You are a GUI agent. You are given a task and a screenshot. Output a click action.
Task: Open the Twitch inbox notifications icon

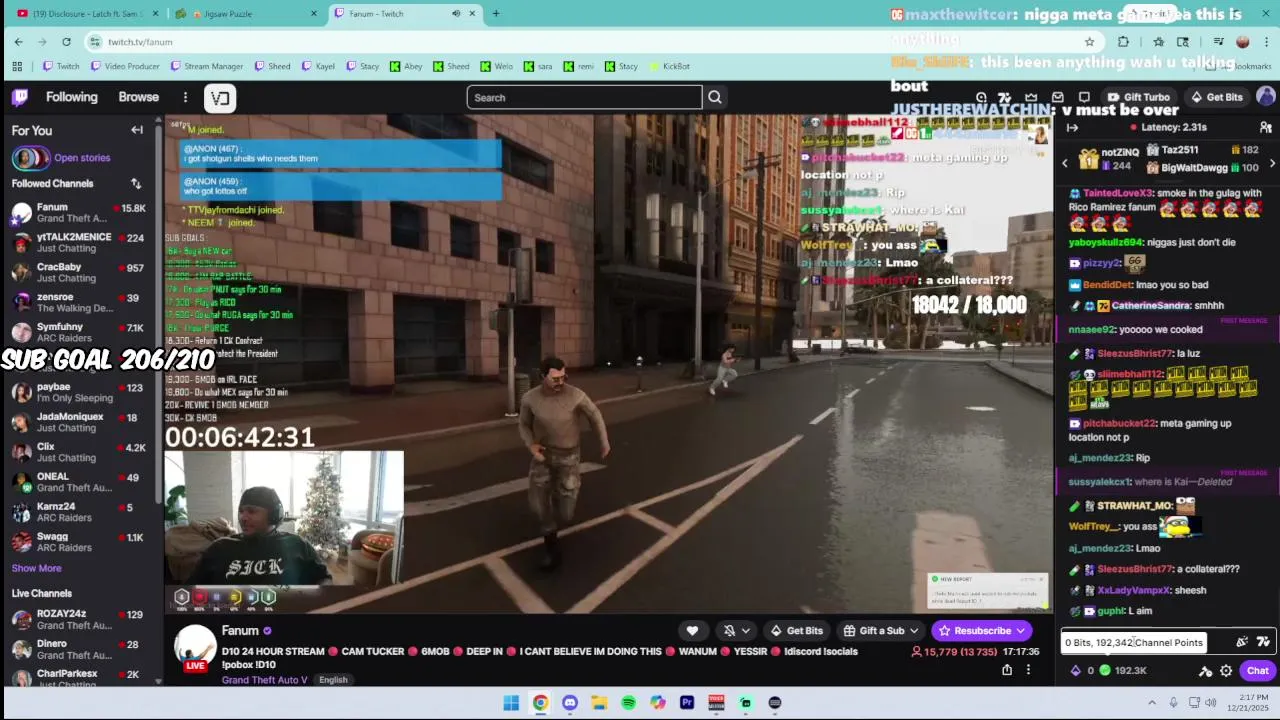point(1058,97)
